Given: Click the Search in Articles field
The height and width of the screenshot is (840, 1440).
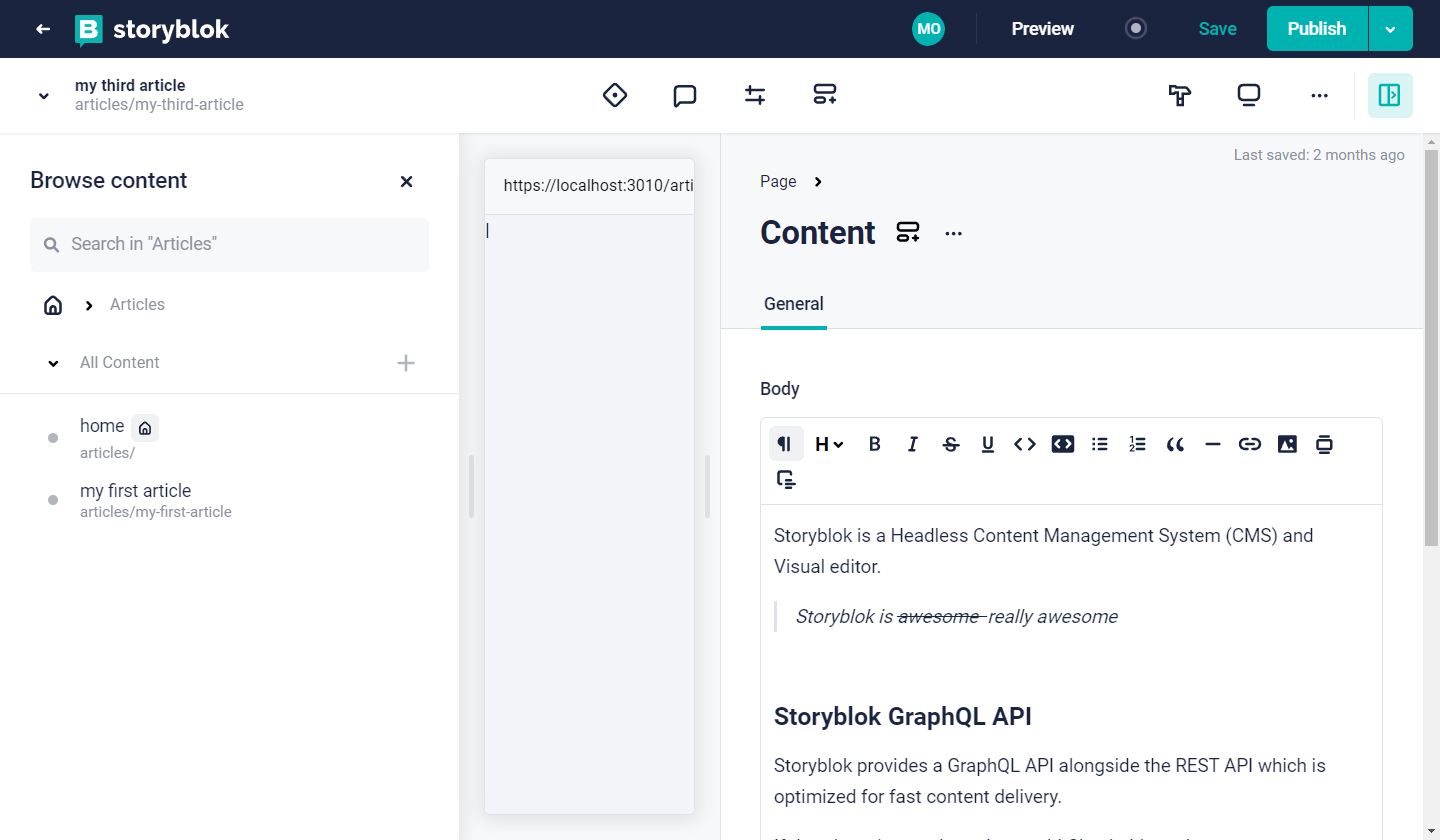Looking at the screenshot, I should 229,244.
